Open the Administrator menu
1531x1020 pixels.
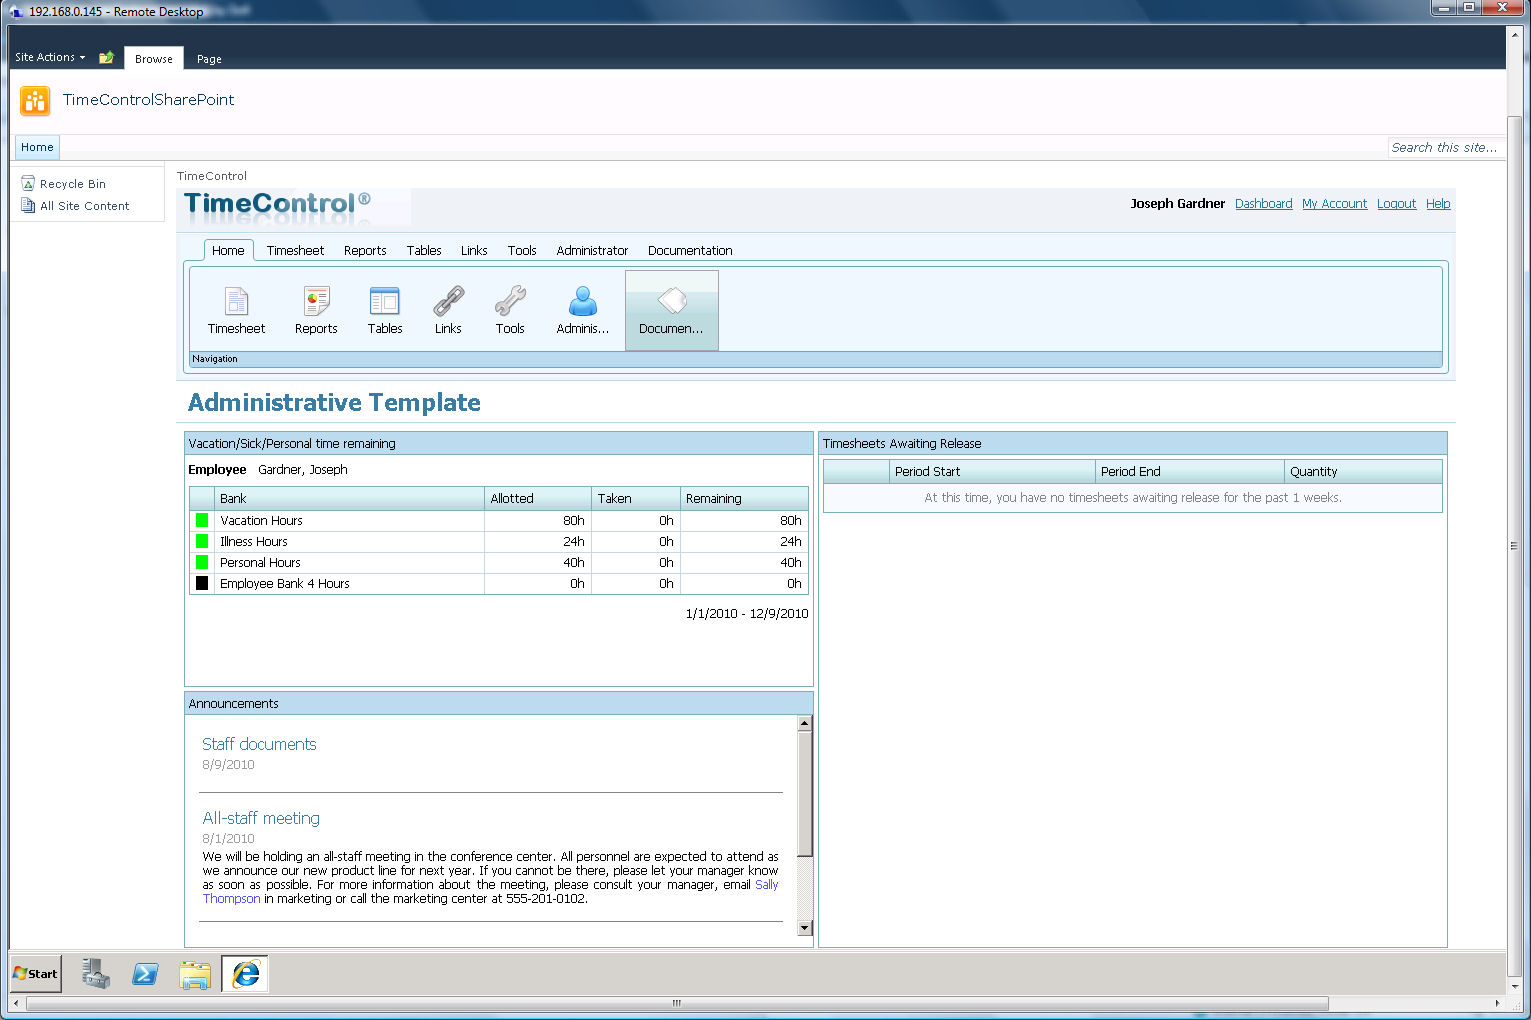[x=592, y=251]
